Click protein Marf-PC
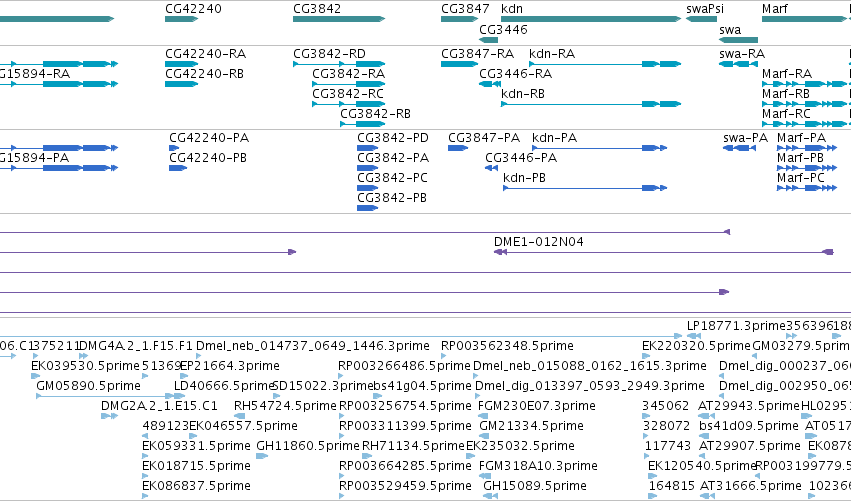Viewport: 851px width, 501px height. point(801,178)
